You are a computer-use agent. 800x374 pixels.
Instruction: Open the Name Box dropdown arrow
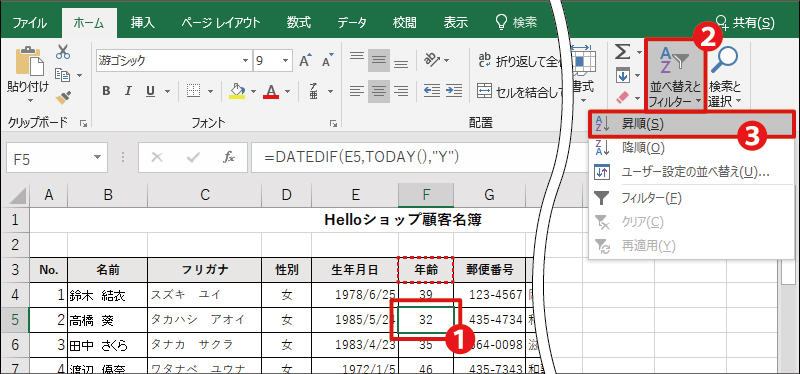pyautogui.click(x=97, y=157)
